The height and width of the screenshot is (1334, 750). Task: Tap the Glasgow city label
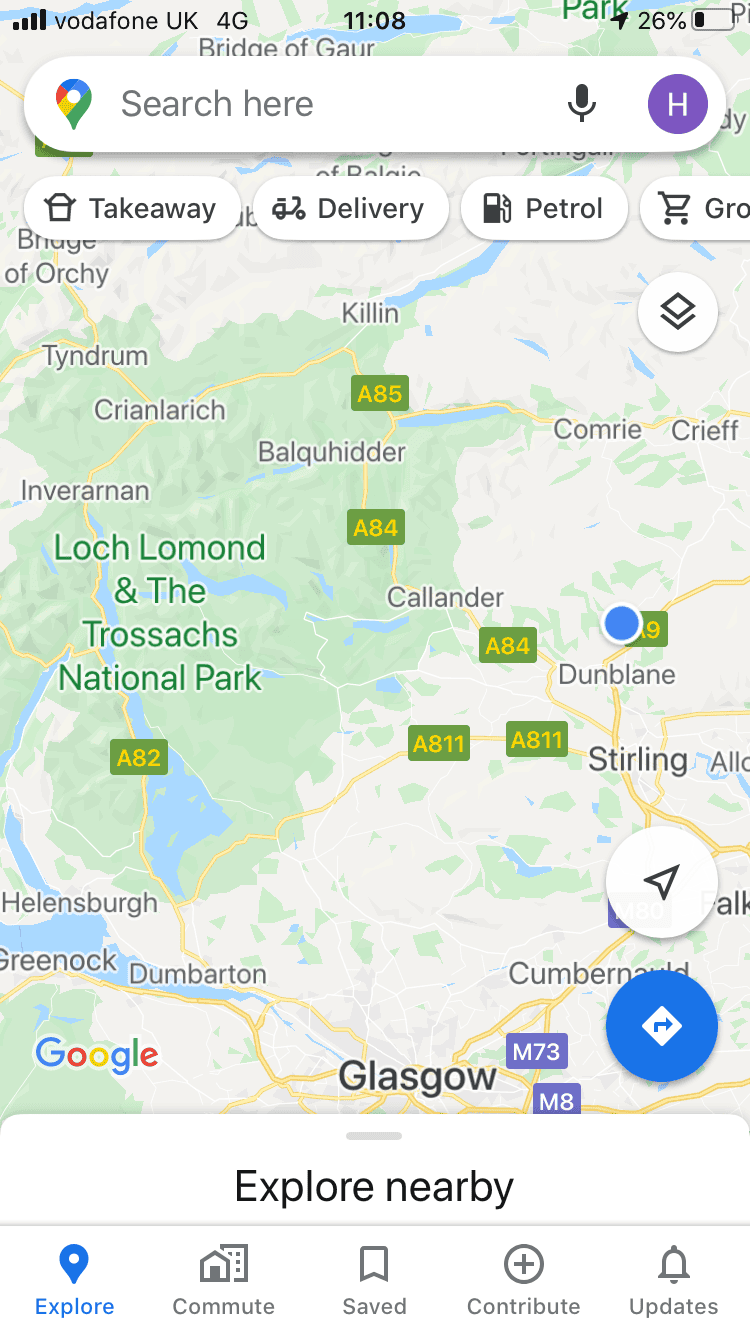click(x=417, y=1077)
